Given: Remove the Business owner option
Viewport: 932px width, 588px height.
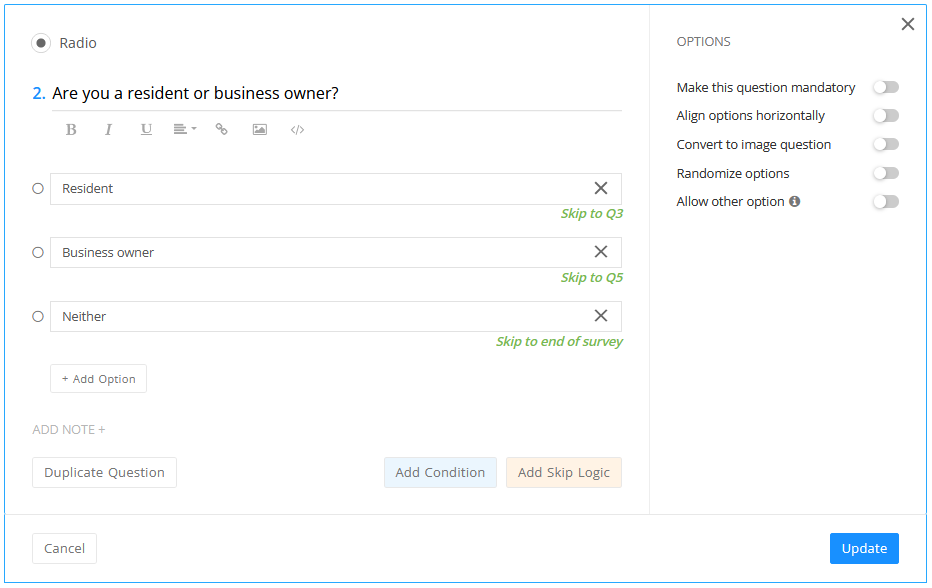Looking at the screenshot, I should pos(601,252).
